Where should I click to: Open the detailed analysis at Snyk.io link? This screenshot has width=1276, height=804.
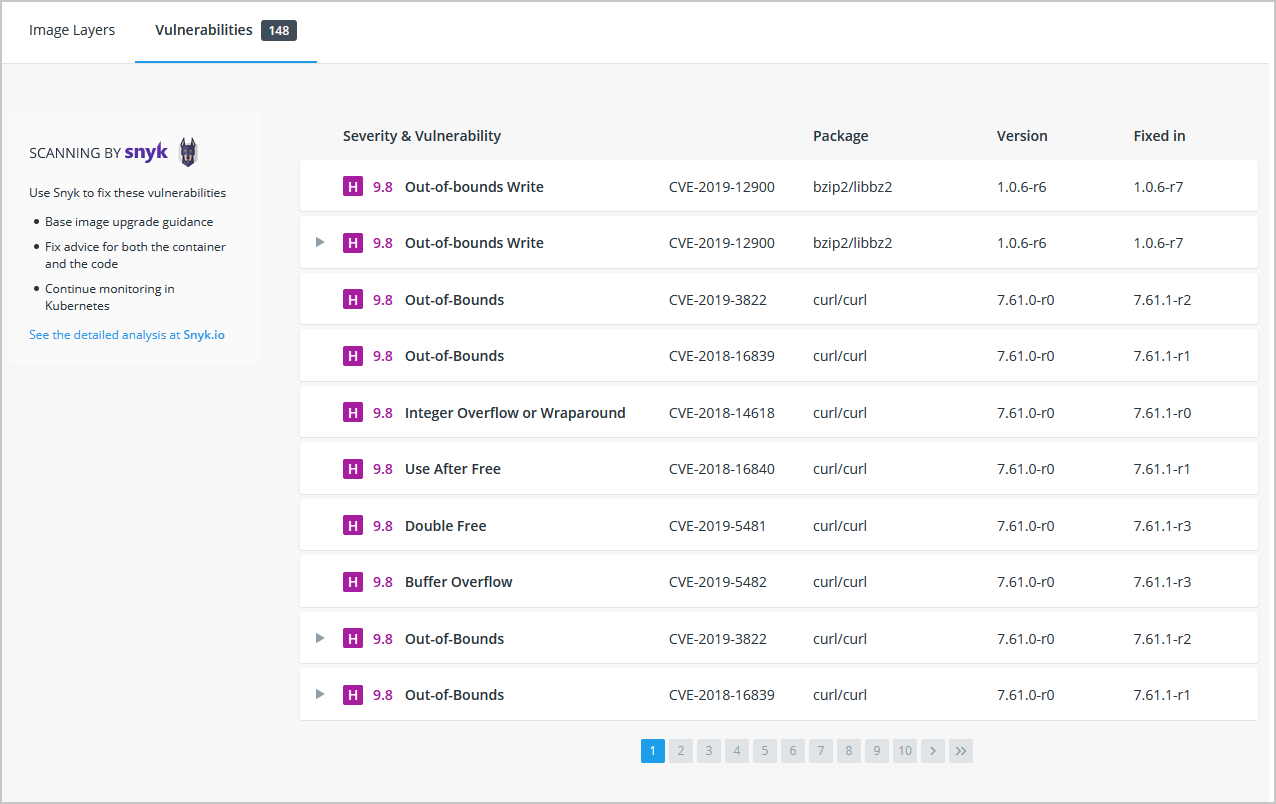pyautogui.click(x=127, y=334)
